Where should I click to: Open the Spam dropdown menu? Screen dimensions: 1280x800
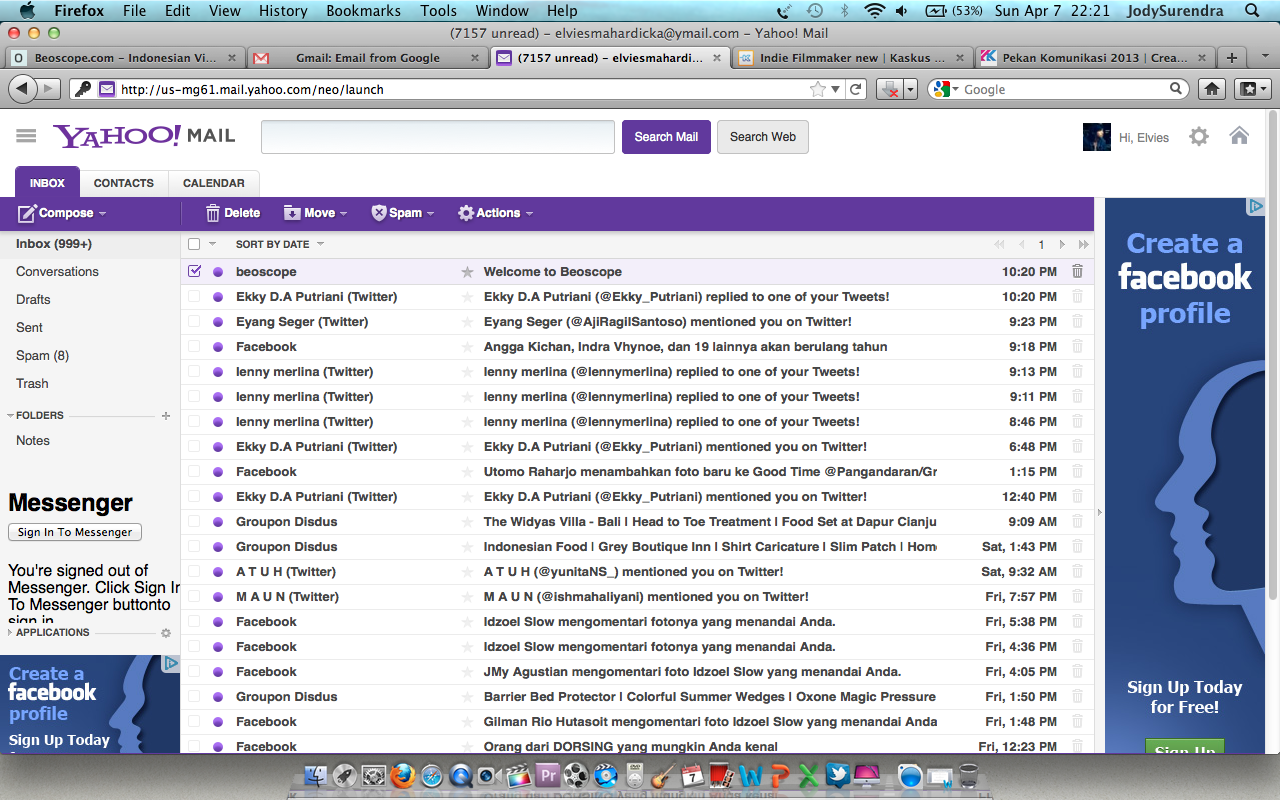pos(402,213)
